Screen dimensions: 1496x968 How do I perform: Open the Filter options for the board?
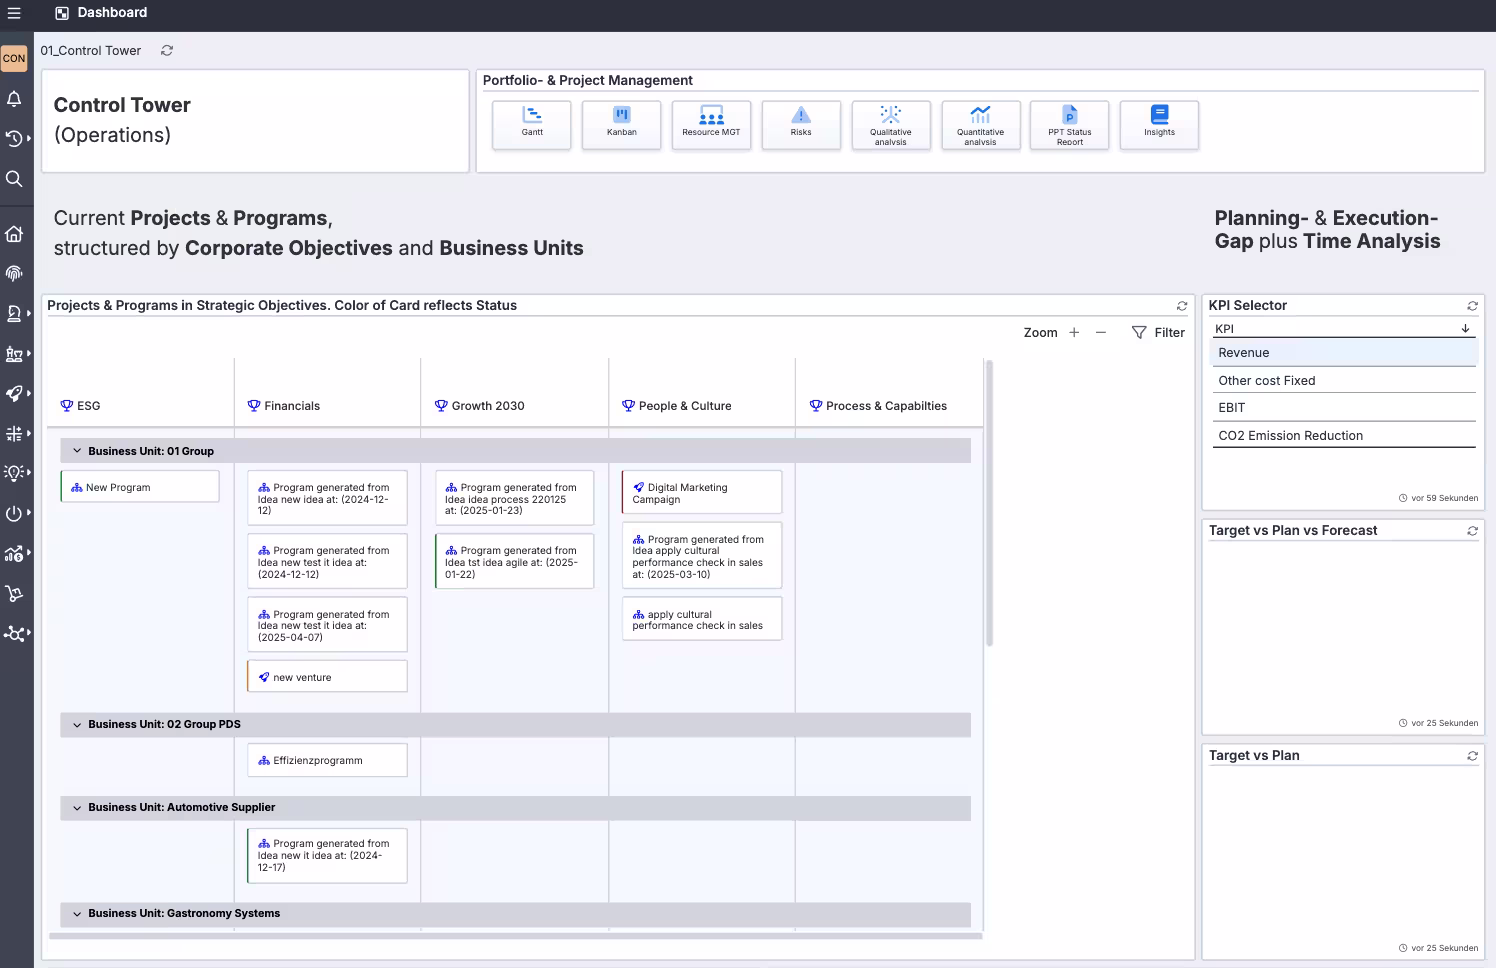pos(1157,332)
